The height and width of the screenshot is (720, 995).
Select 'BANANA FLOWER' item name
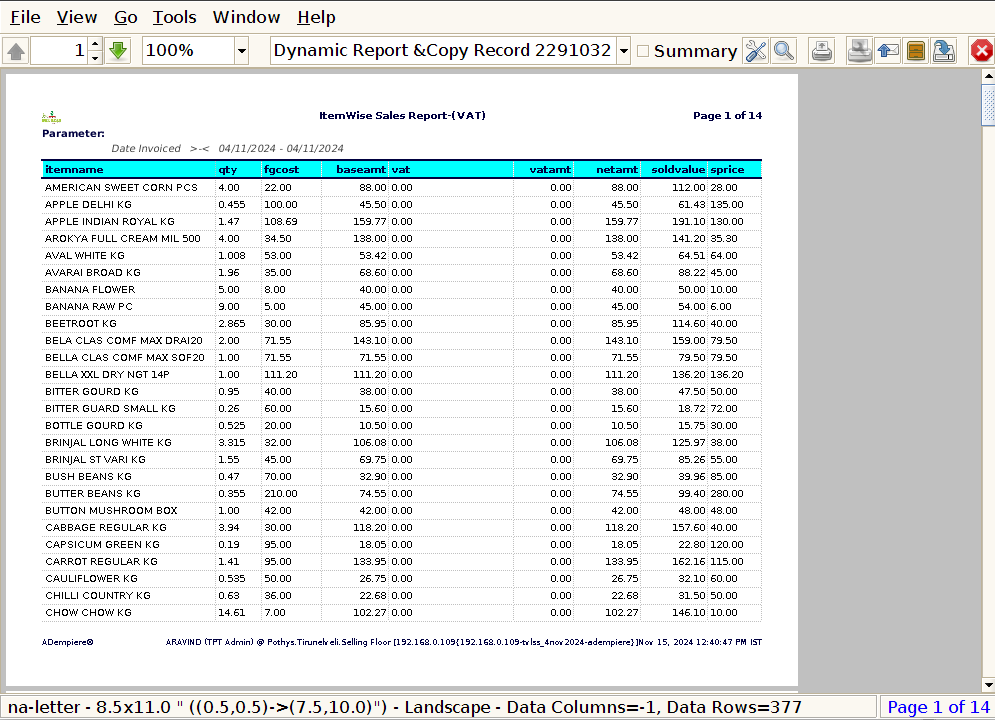pyautogui.click(x=89, y=290)
